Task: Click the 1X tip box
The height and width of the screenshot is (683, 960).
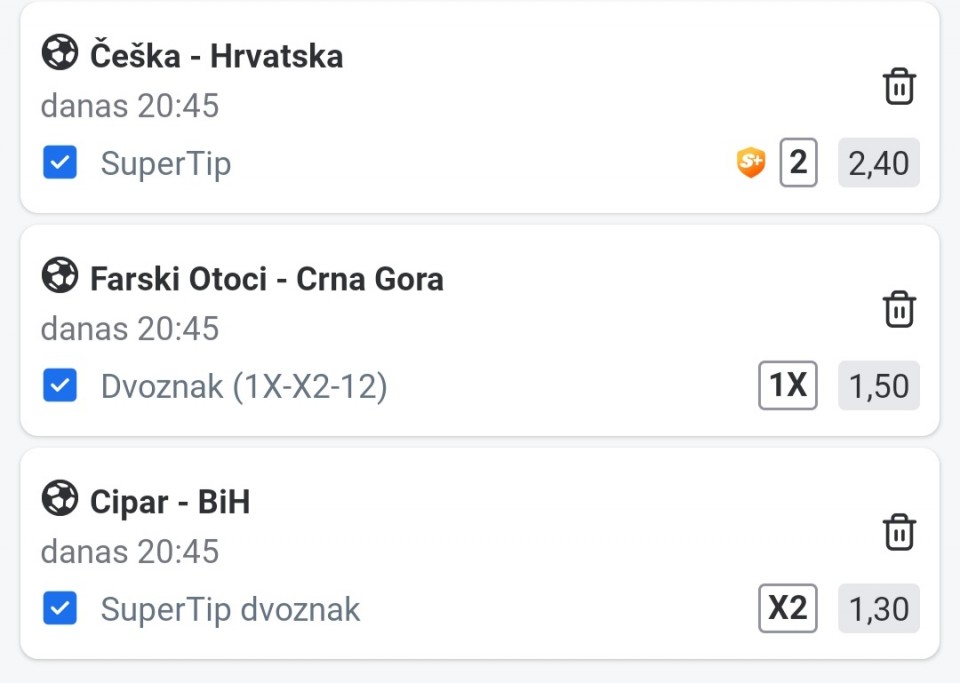Action: coord(787,385)
